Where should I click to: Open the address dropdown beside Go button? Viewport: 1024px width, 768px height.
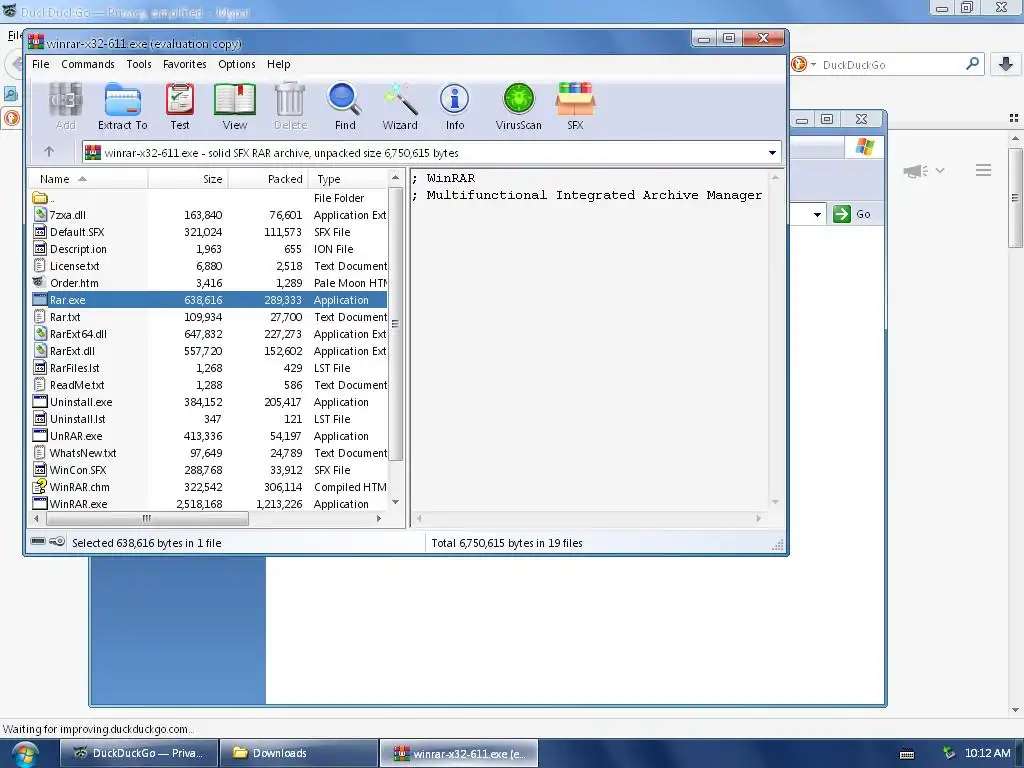817,214
